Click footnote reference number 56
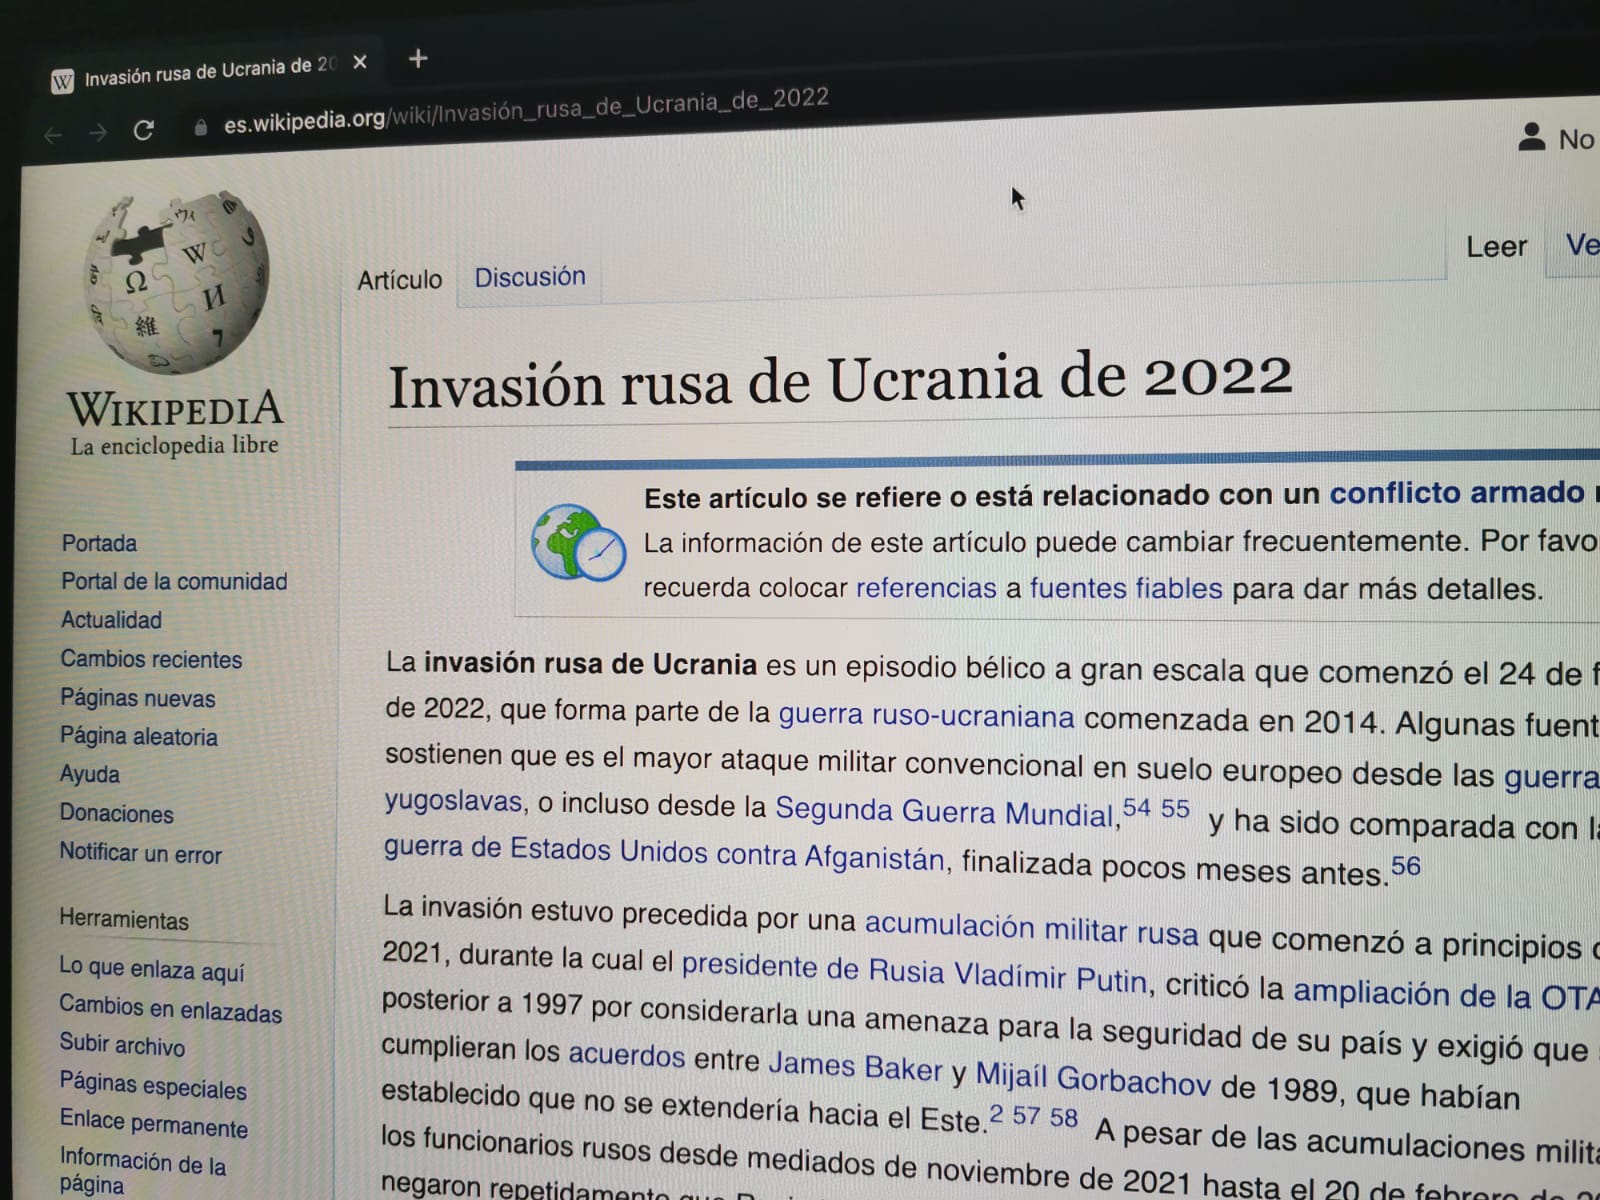The height and width of the screenshot is (1200, 1600). click(1405, 866)
